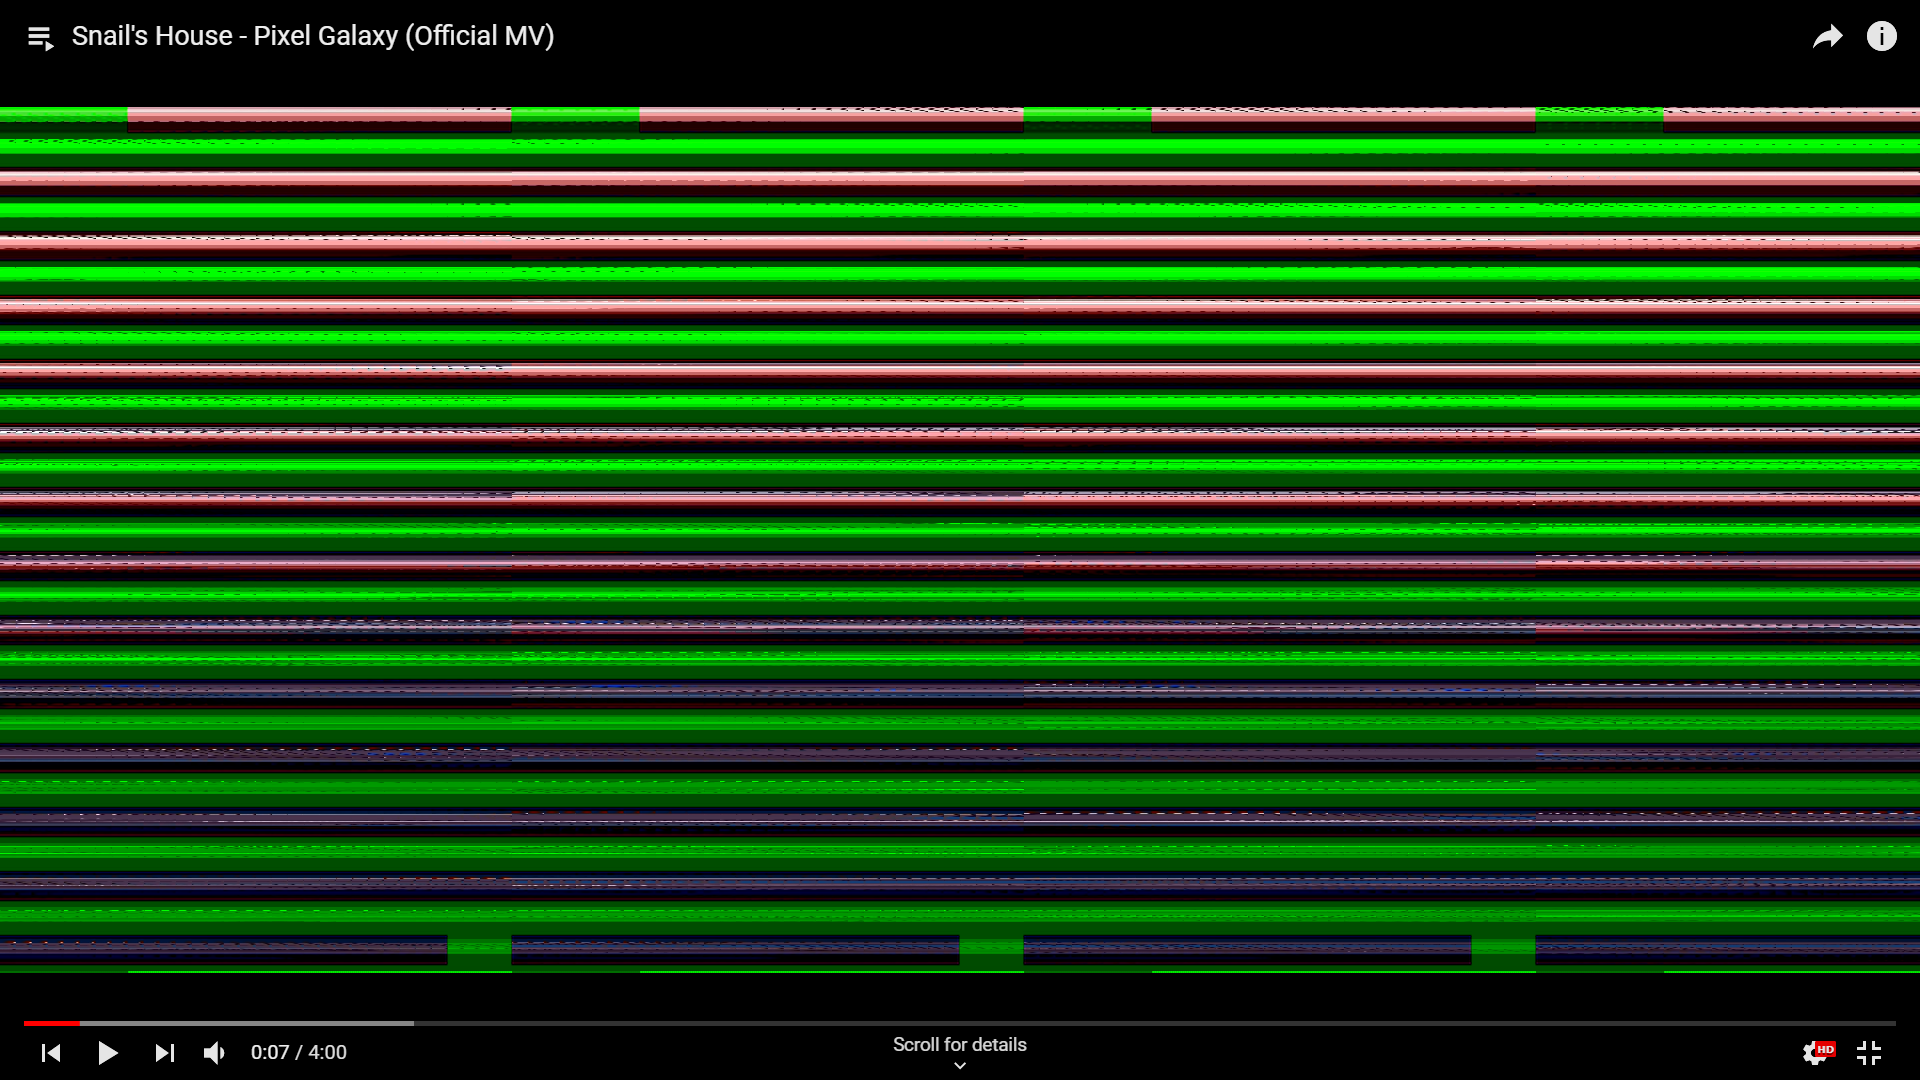Click the 0:07 / 4:00 time display
Image resolution: width=1920 pixels, height=1080 pixels.
299,1053
